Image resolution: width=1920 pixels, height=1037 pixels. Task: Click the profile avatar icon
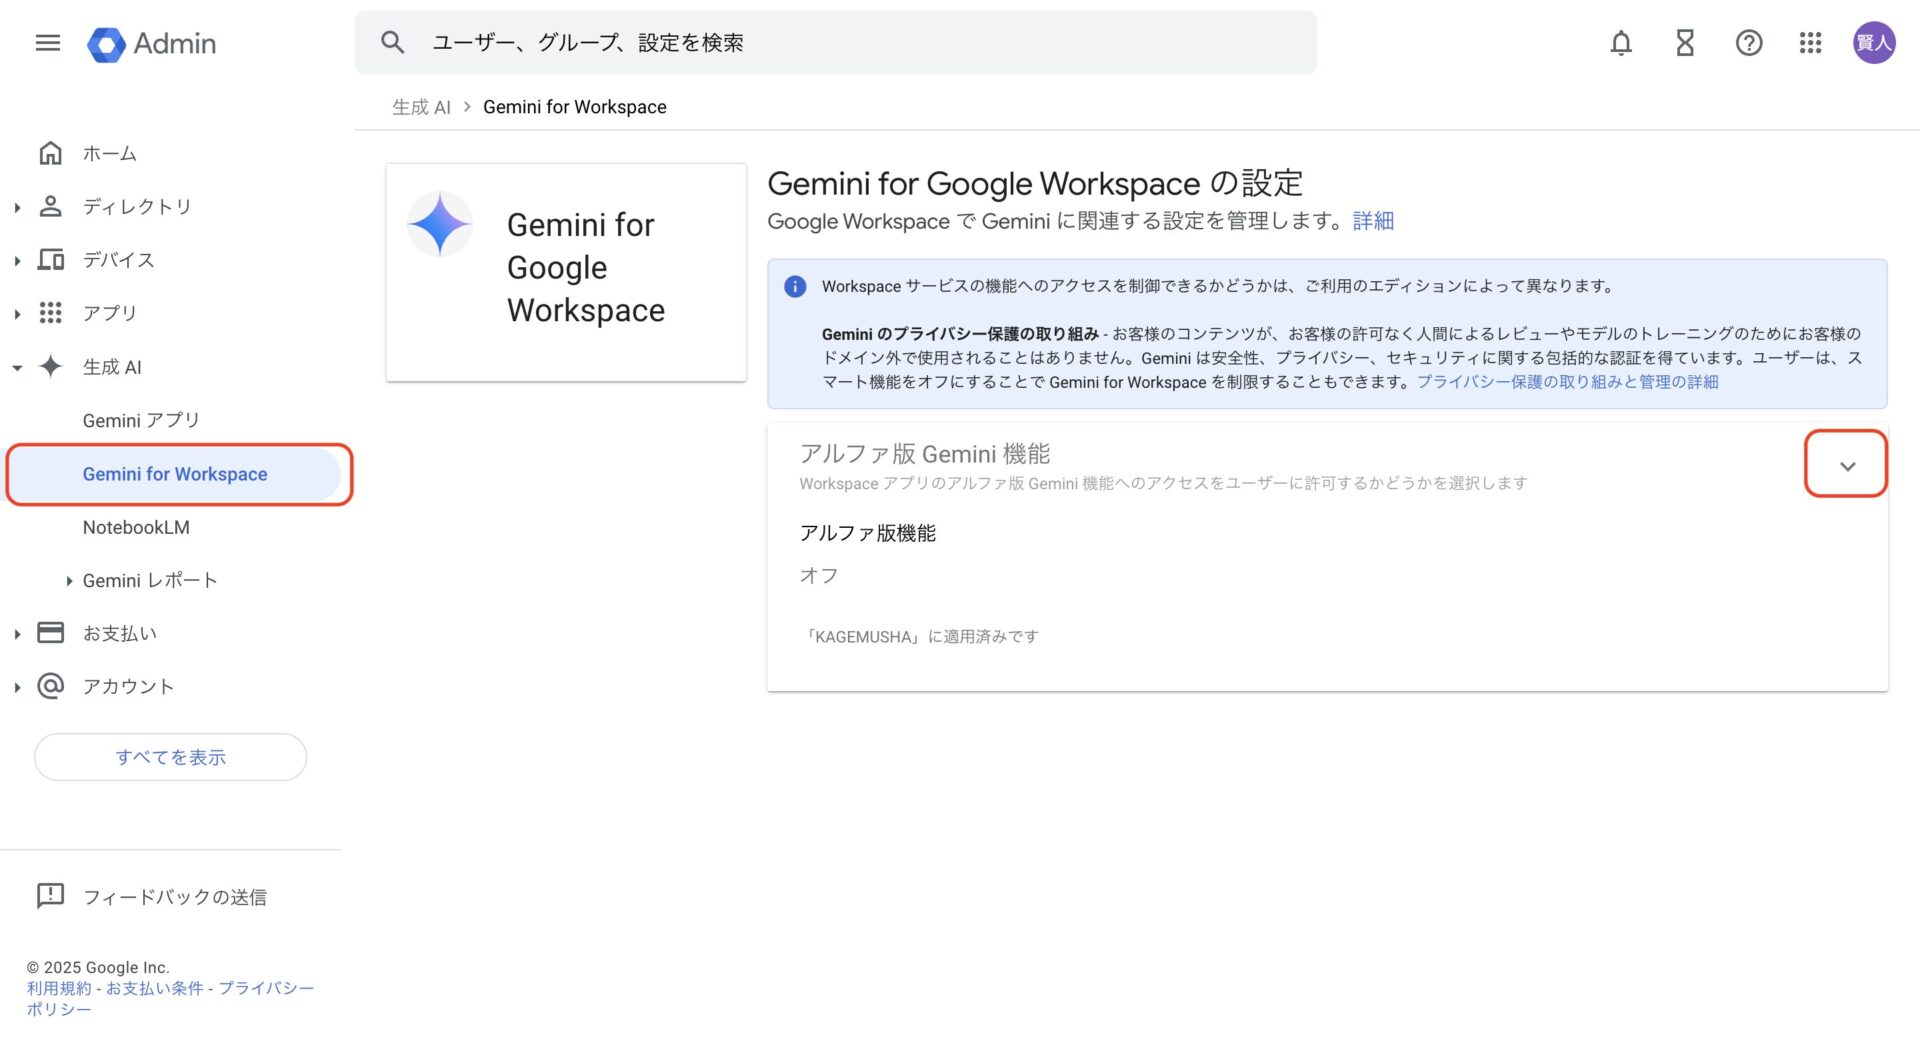pos(1875,42)
